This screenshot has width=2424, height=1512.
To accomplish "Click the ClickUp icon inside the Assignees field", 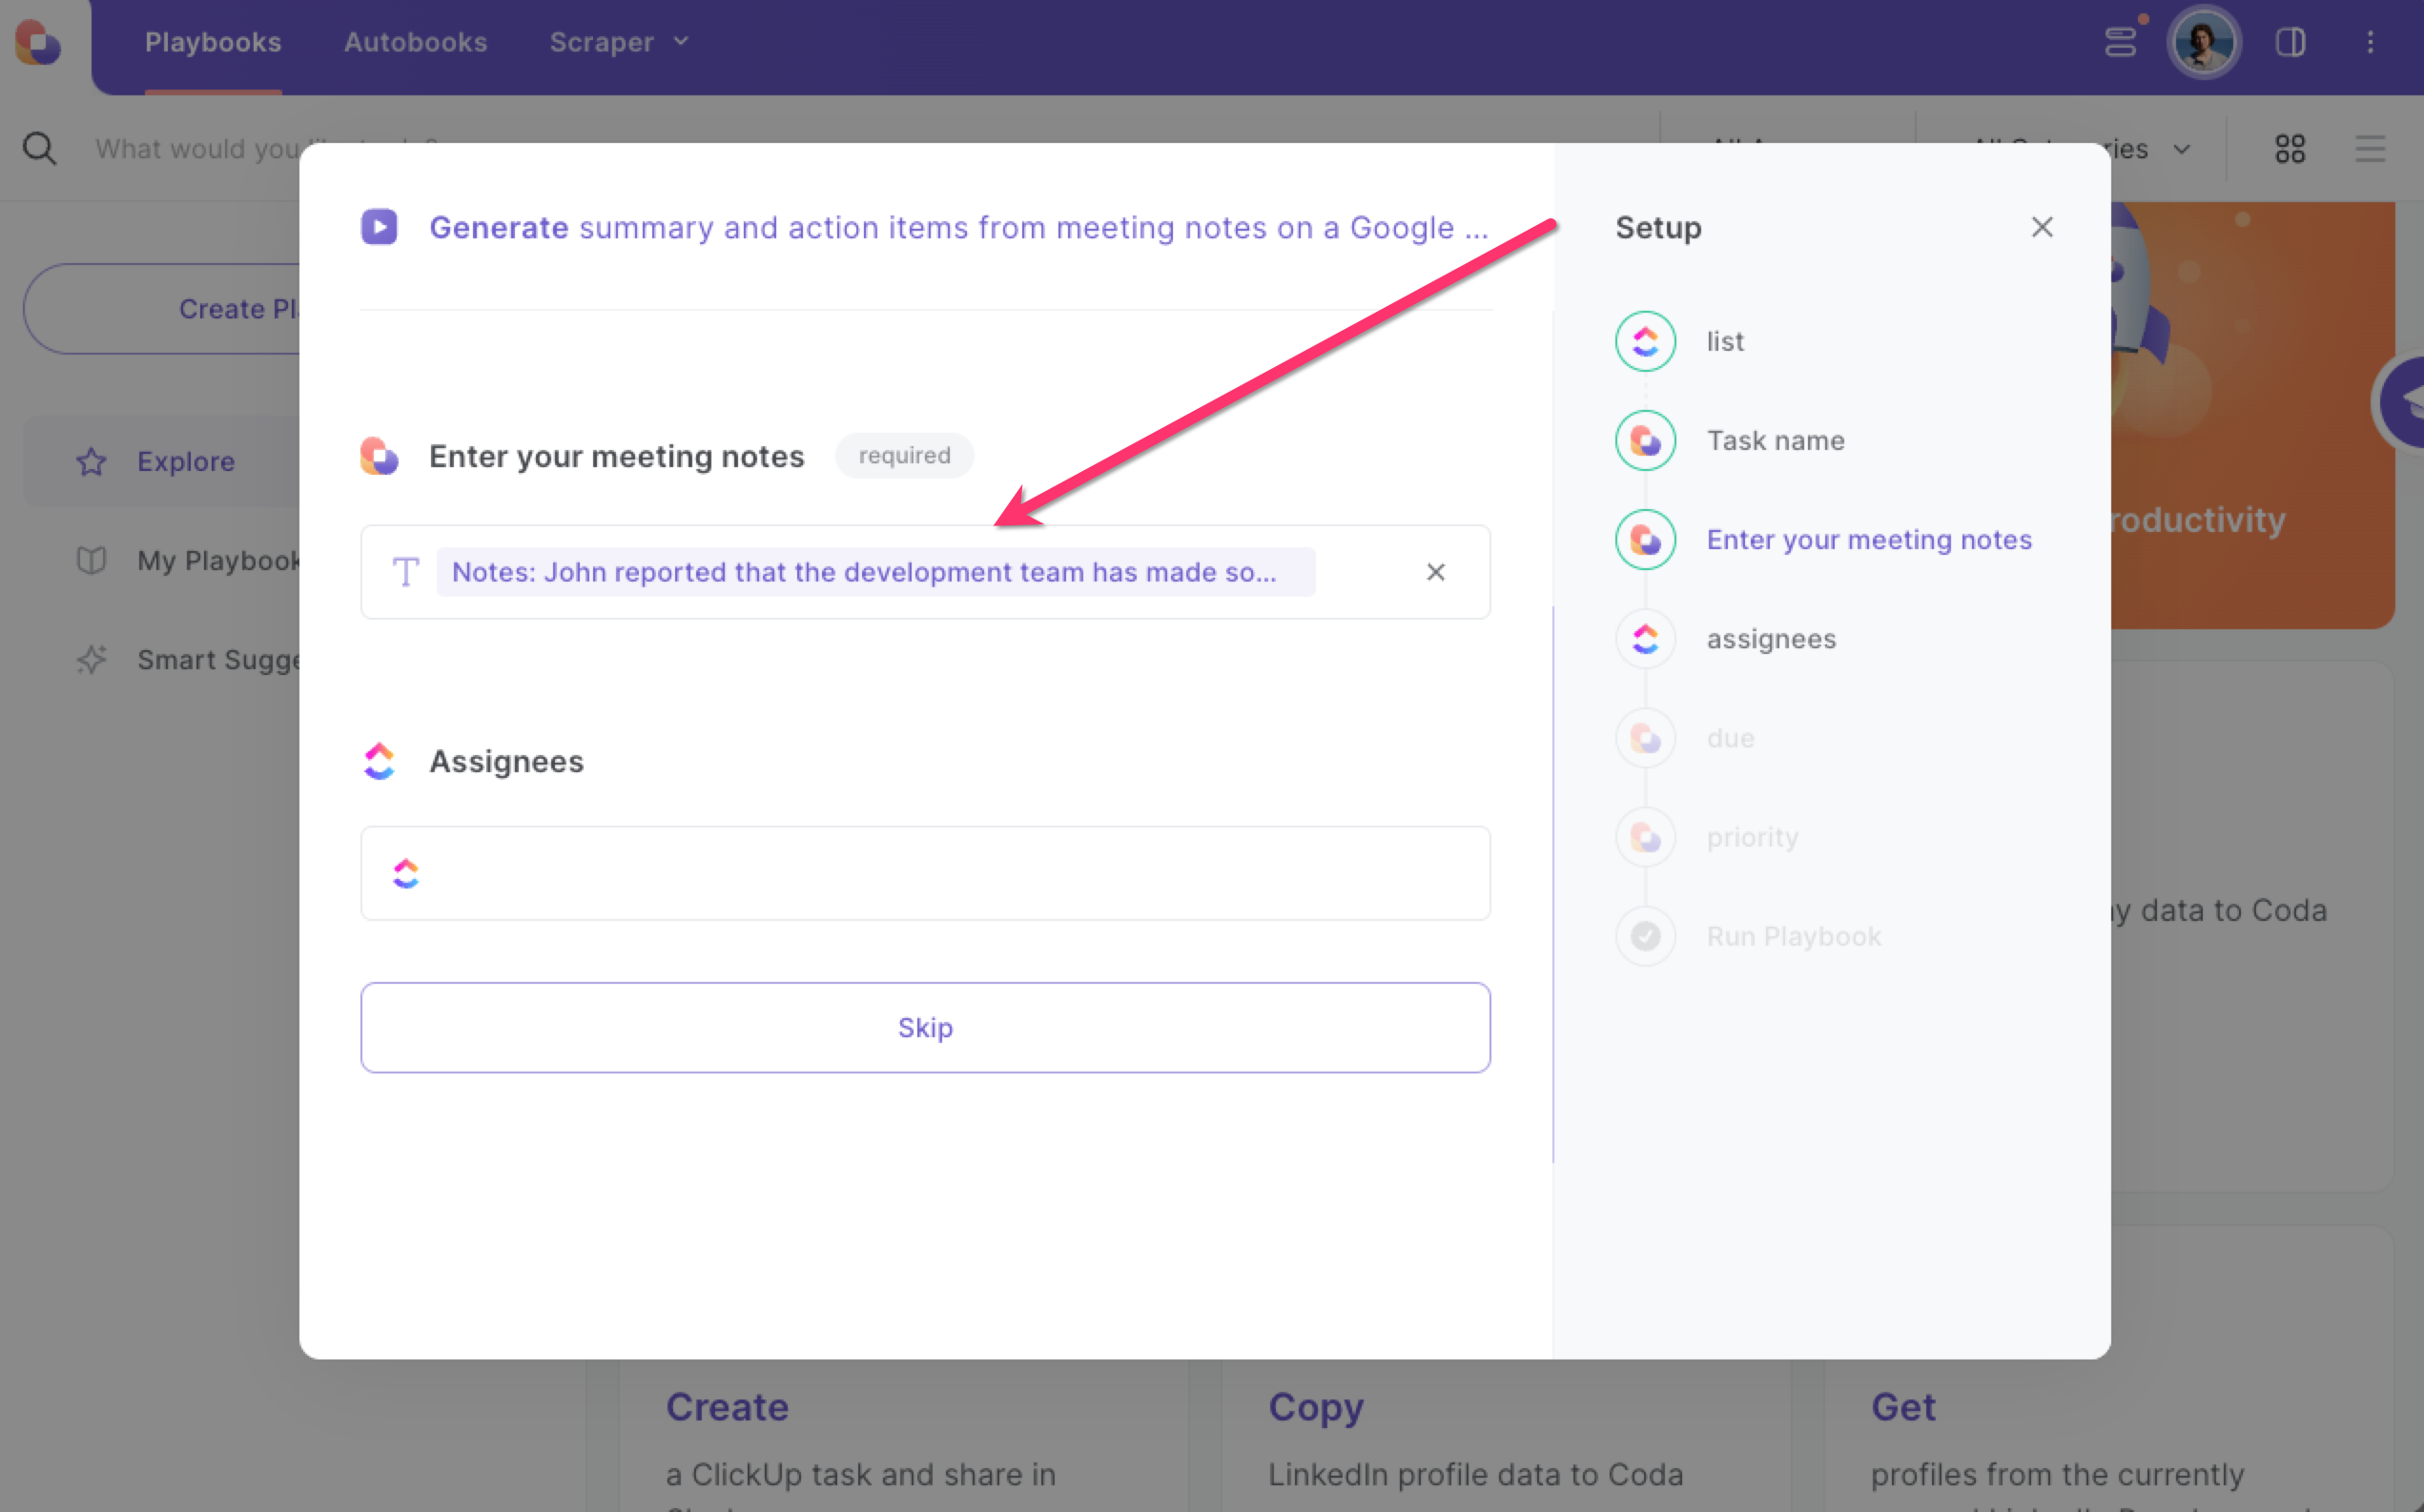I will click(x=405, y=873).
